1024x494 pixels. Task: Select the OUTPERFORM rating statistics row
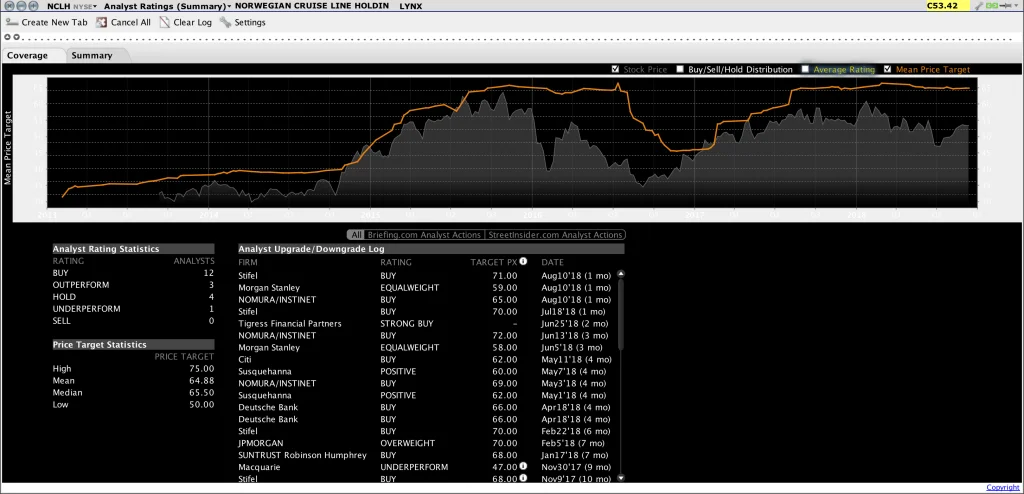click(133, 285)
